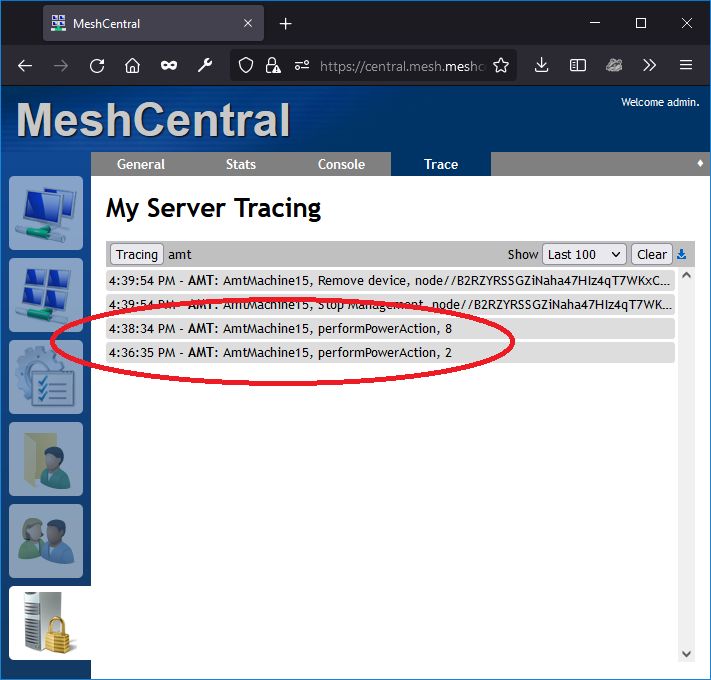711x680 pixels.
Task: Expand the Show Last 100 dropdown
Action: point(584,254)
